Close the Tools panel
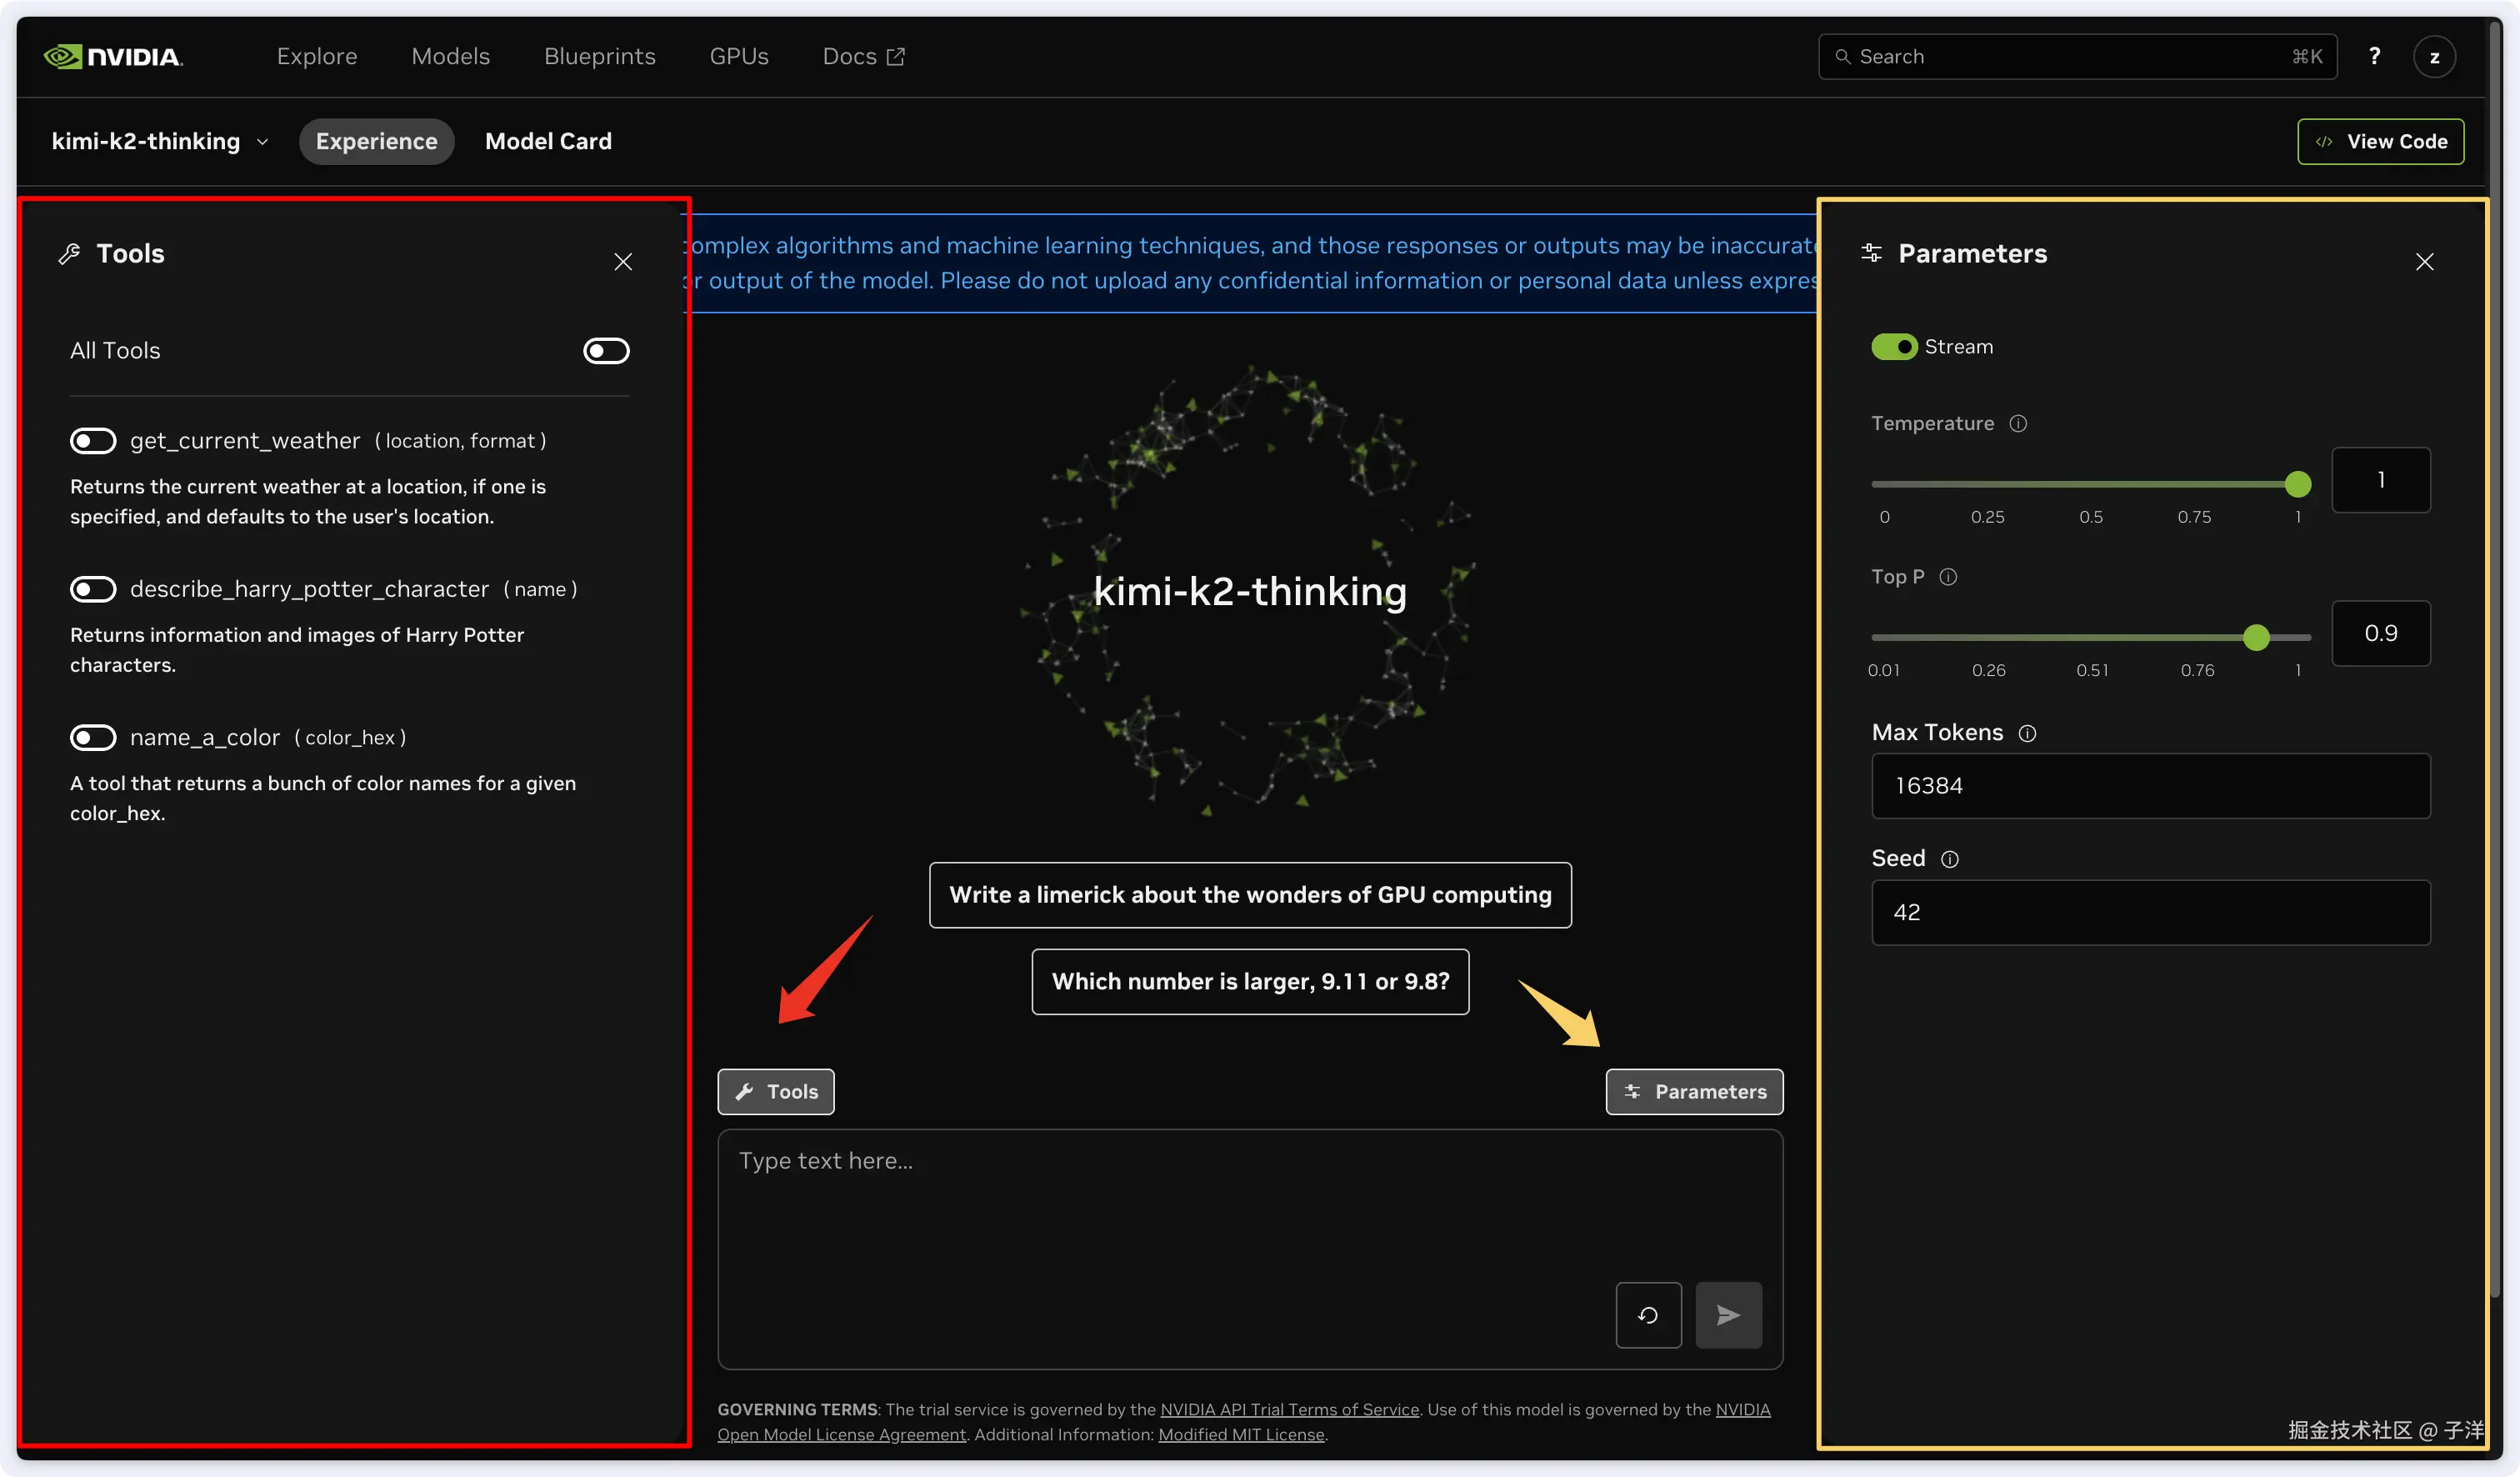Viewport: 2520px width, 1477px height. [623, 262]
